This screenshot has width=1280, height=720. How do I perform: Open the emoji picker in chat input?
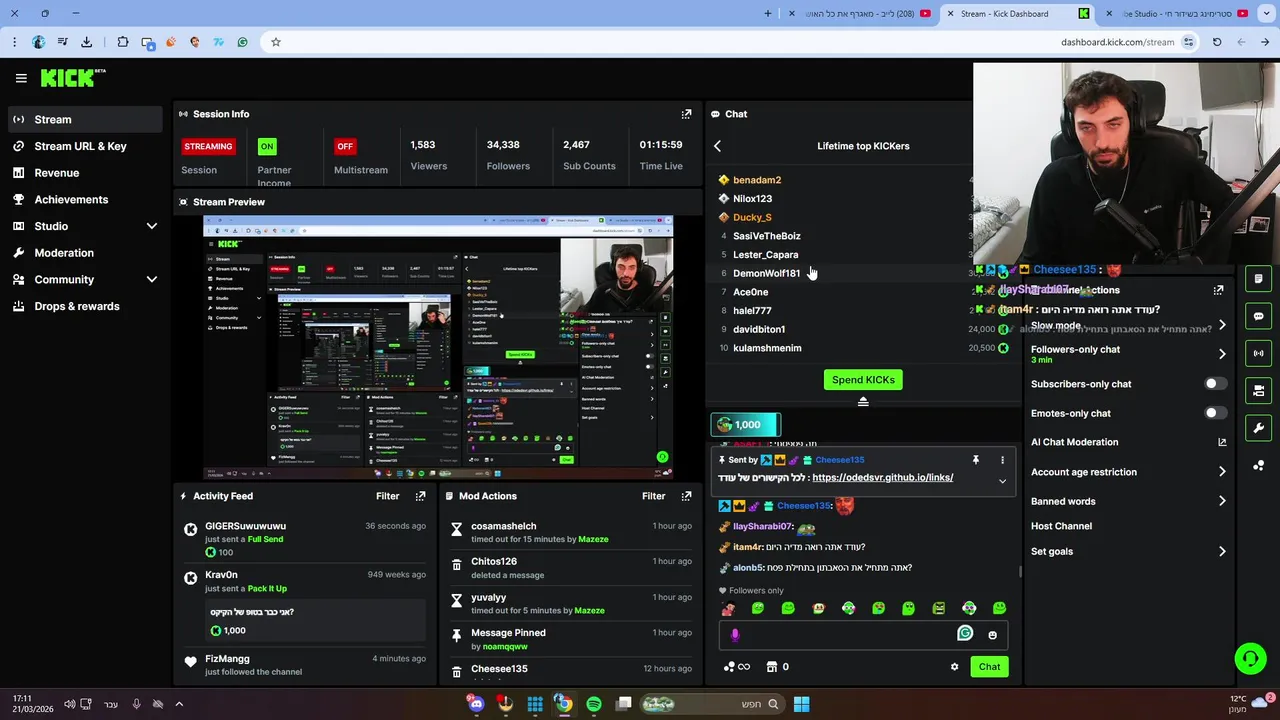point(992,635)
